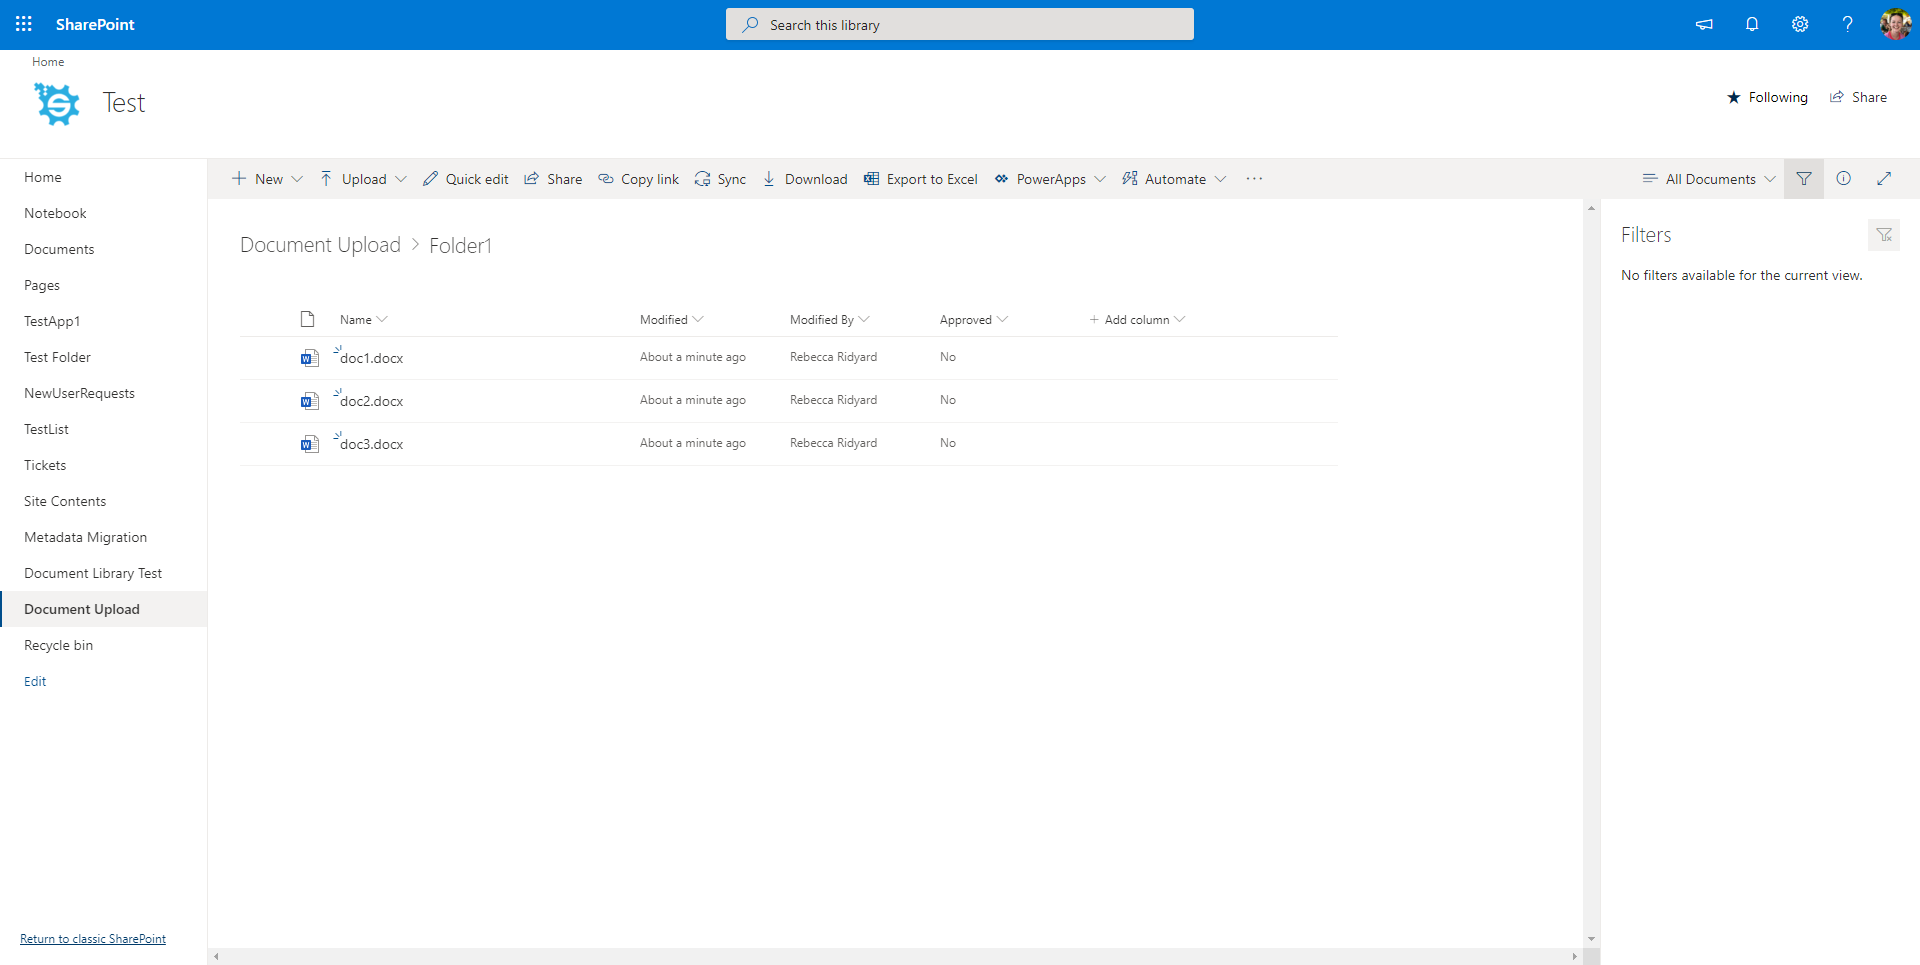Click the megaphone announcements icon
This screenshot has width=1920, height=965.
point(1704,24)
